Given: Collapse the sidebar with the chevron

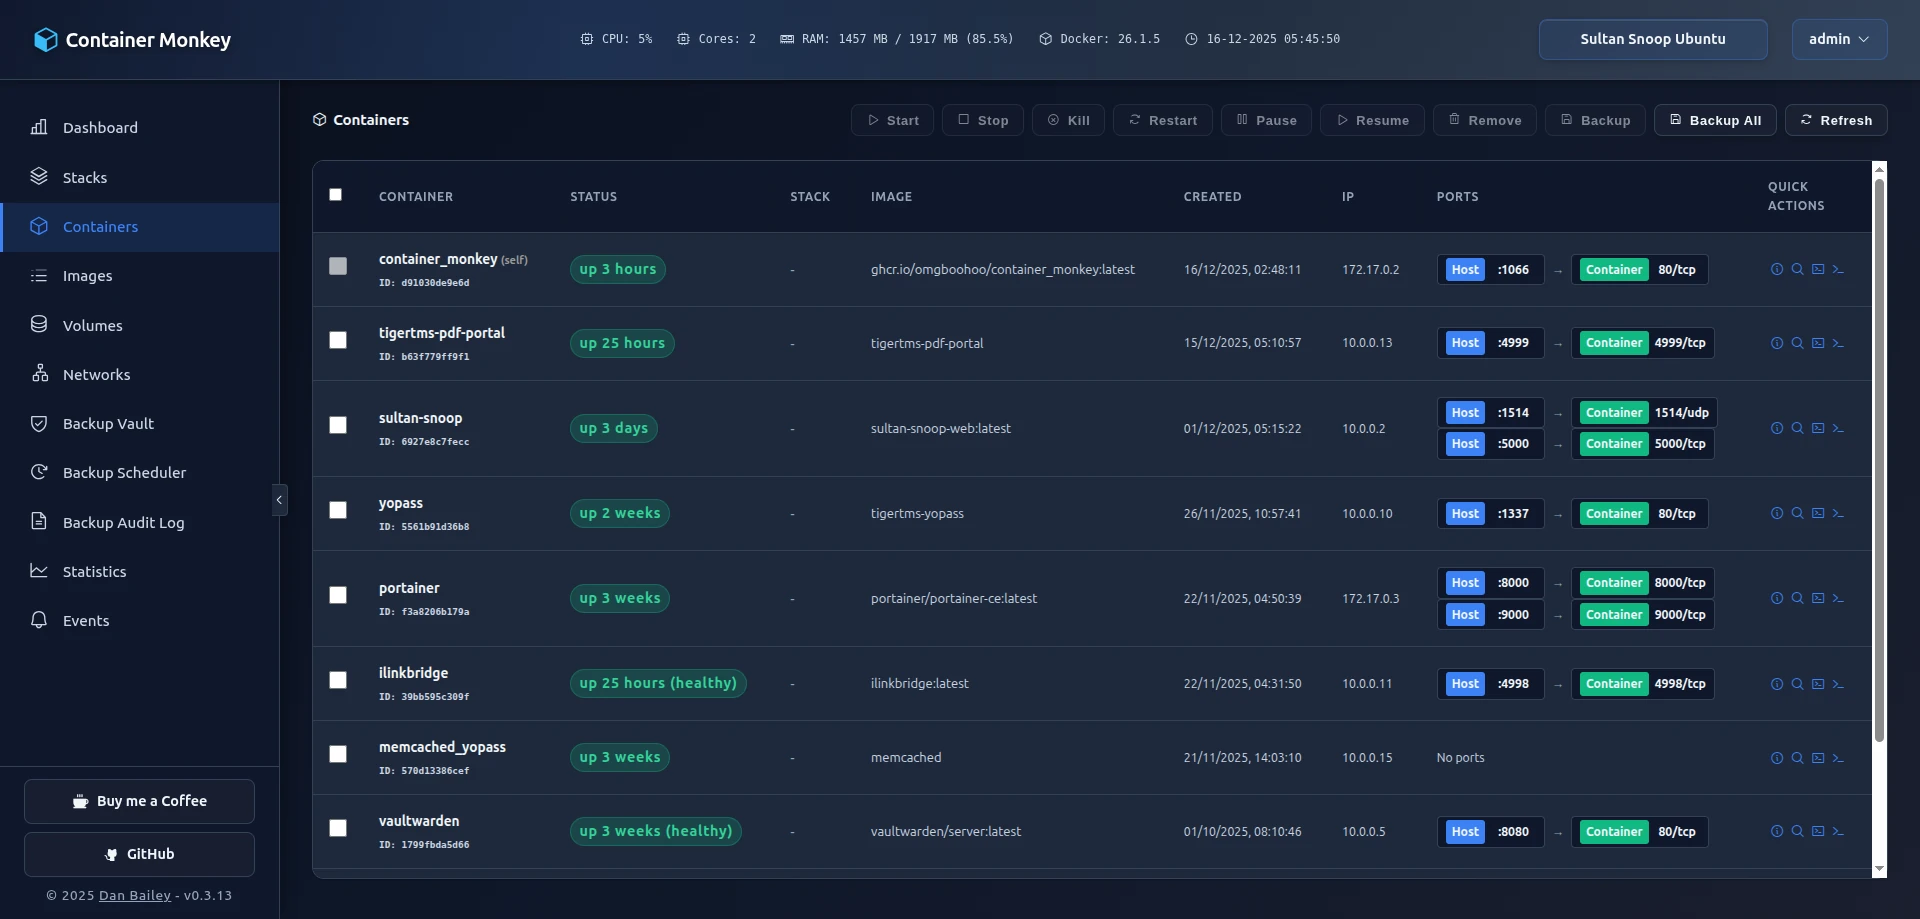Looking at the screenshot, I should pyautogui.click(x=279, y=499).
